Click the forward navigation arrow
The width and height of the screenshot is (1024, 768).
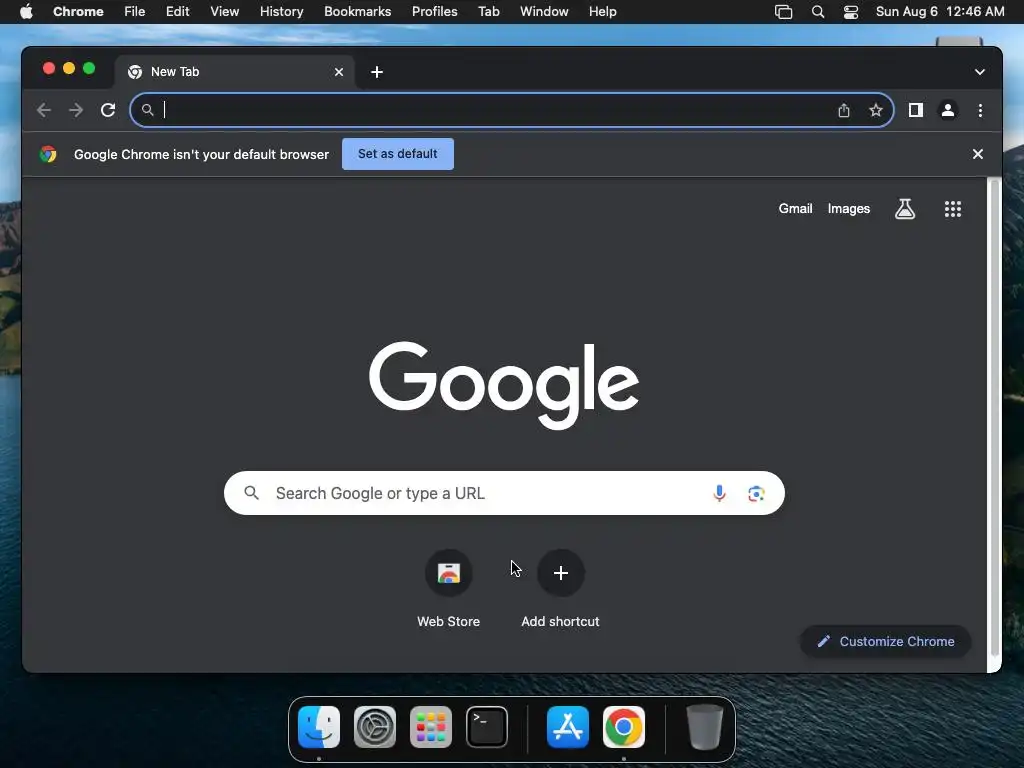76,110
